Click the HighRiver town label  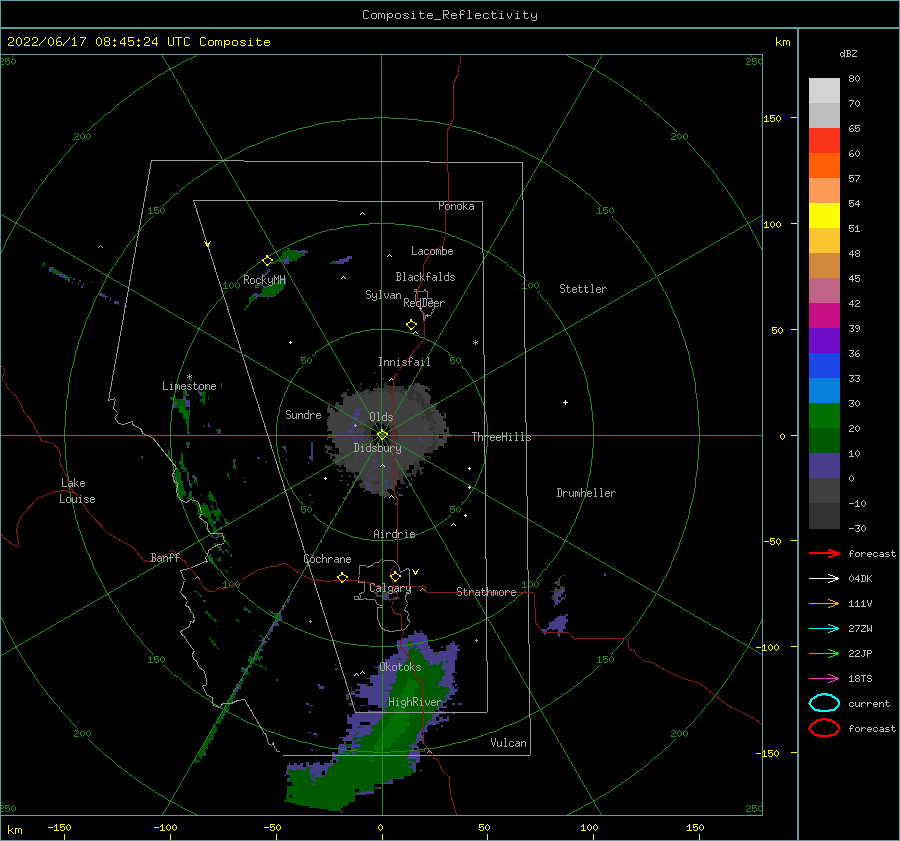click(415, 702)
